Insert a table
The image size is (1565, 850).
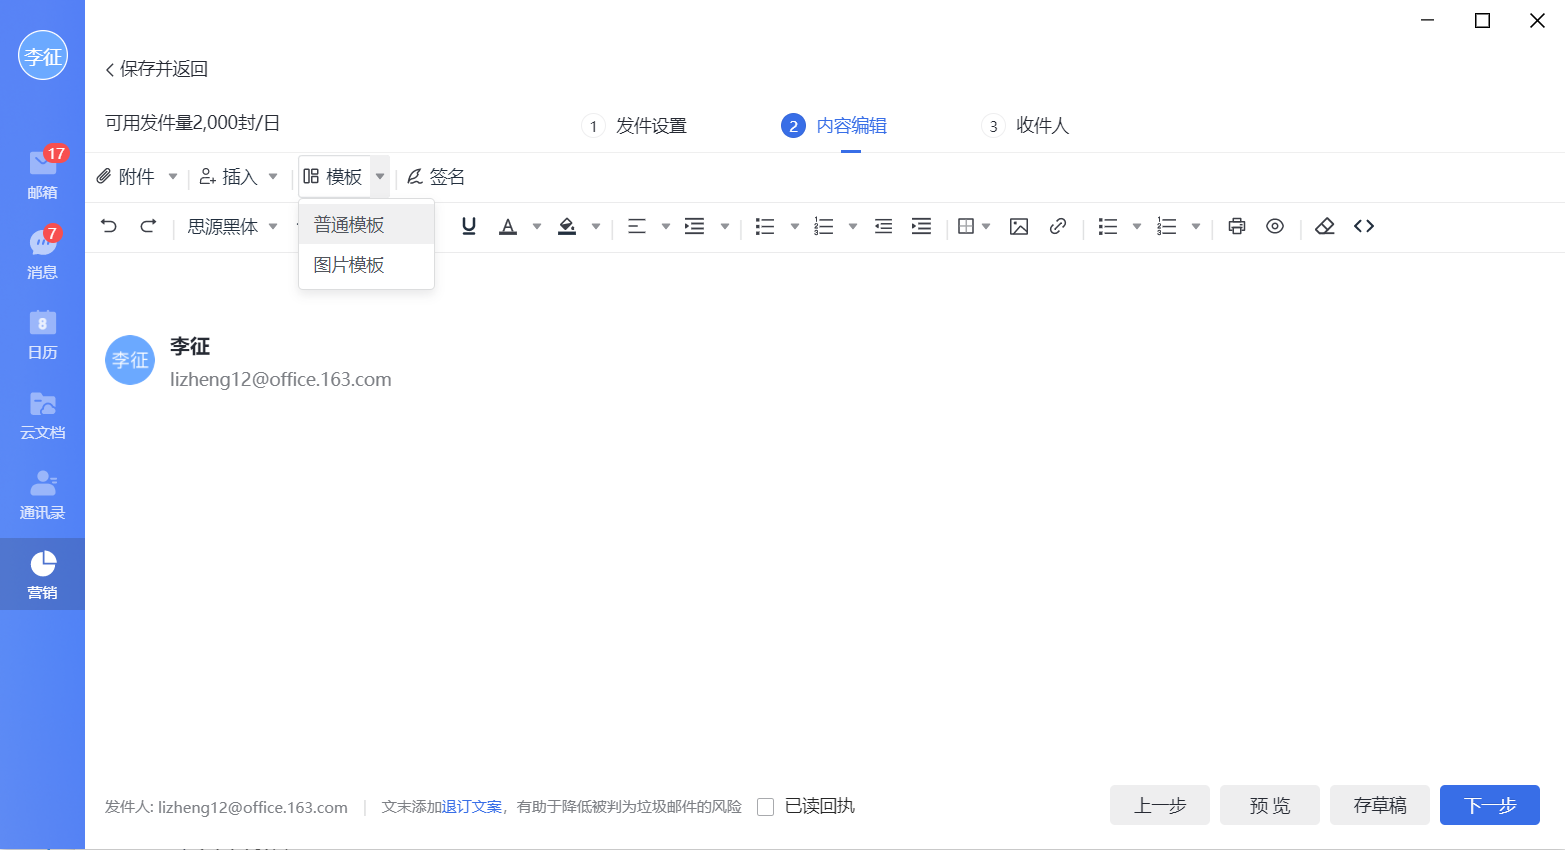(967, 226)
